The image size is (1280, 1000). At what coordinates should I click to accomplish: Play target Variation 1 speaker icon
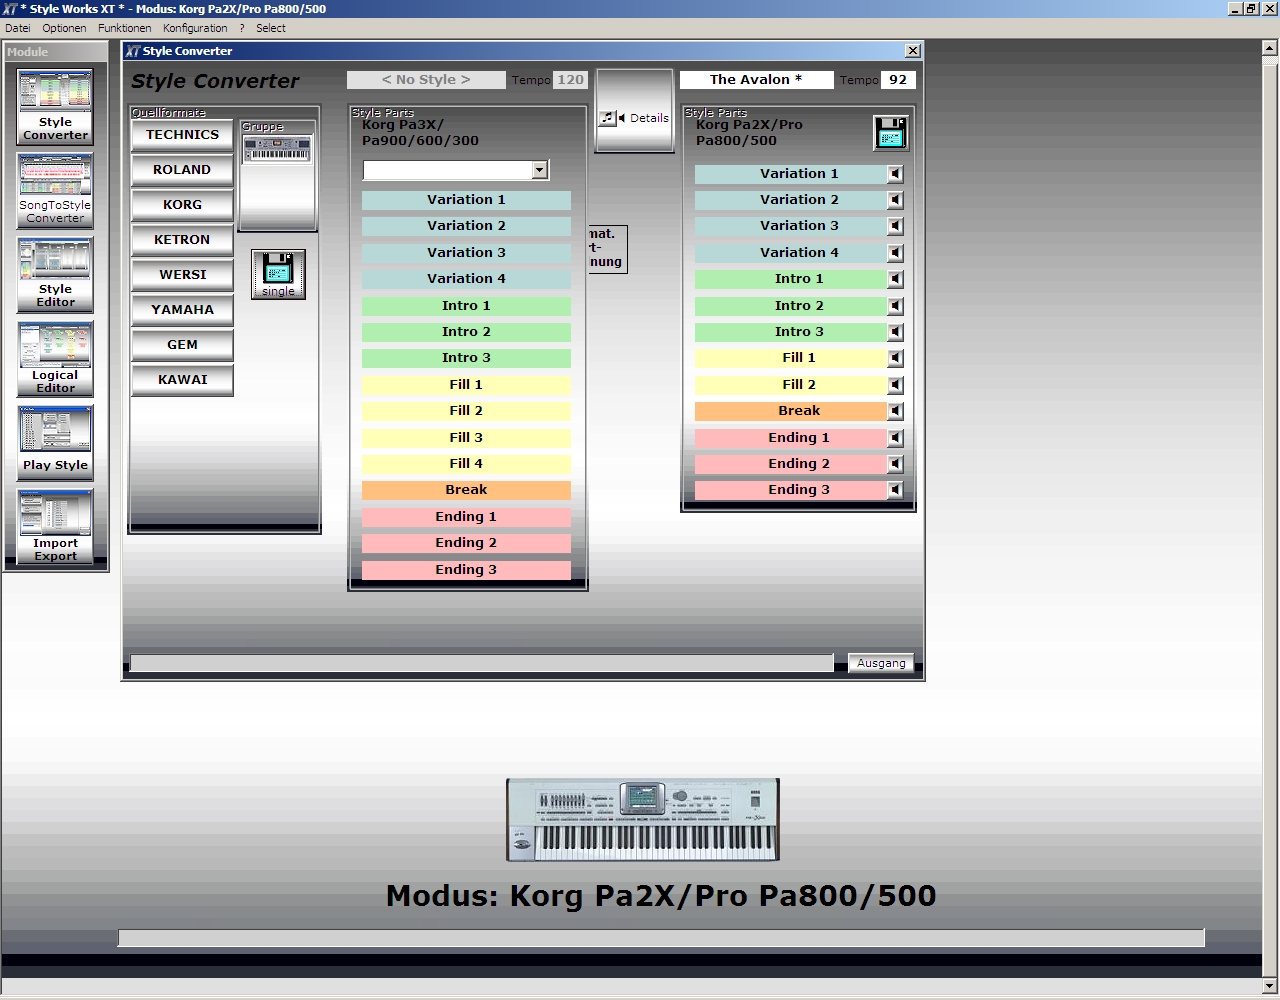coord(895,174)
